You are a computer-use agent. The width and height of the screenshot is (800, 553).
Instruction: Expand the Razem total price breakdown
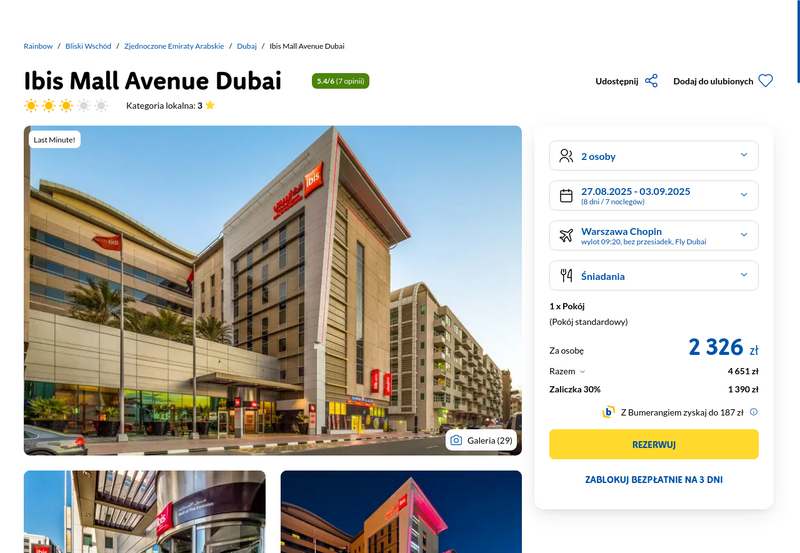click(x=567, y=371)
